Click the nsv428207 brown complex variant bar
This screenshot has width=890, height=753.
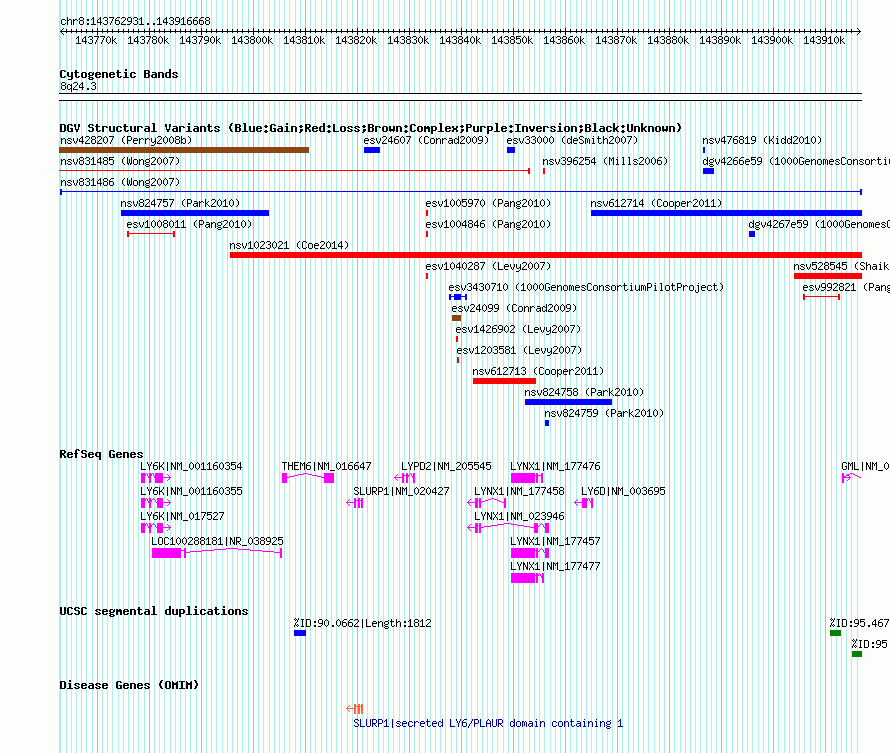click(184, 150)
